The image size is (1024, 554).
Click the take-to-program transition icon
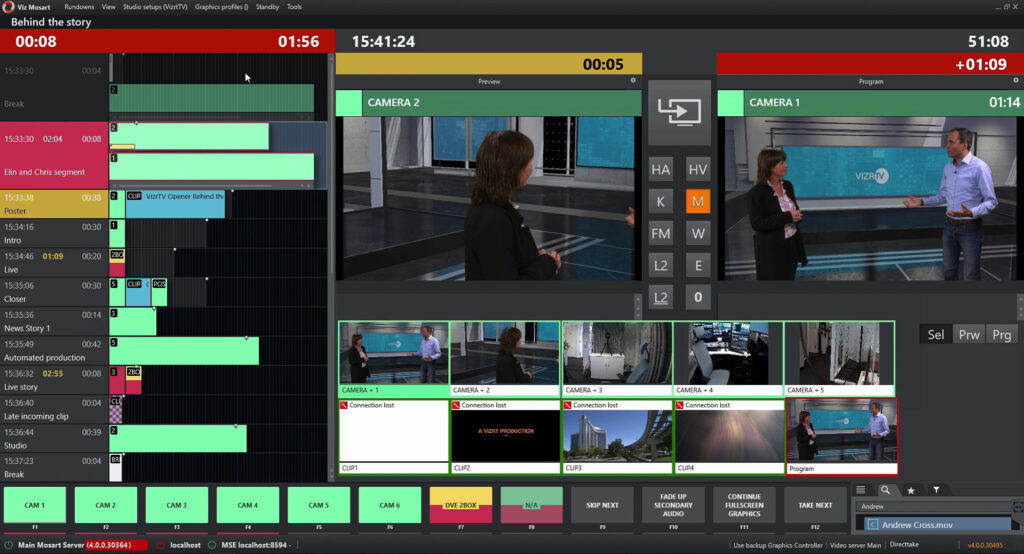[679, 112]
